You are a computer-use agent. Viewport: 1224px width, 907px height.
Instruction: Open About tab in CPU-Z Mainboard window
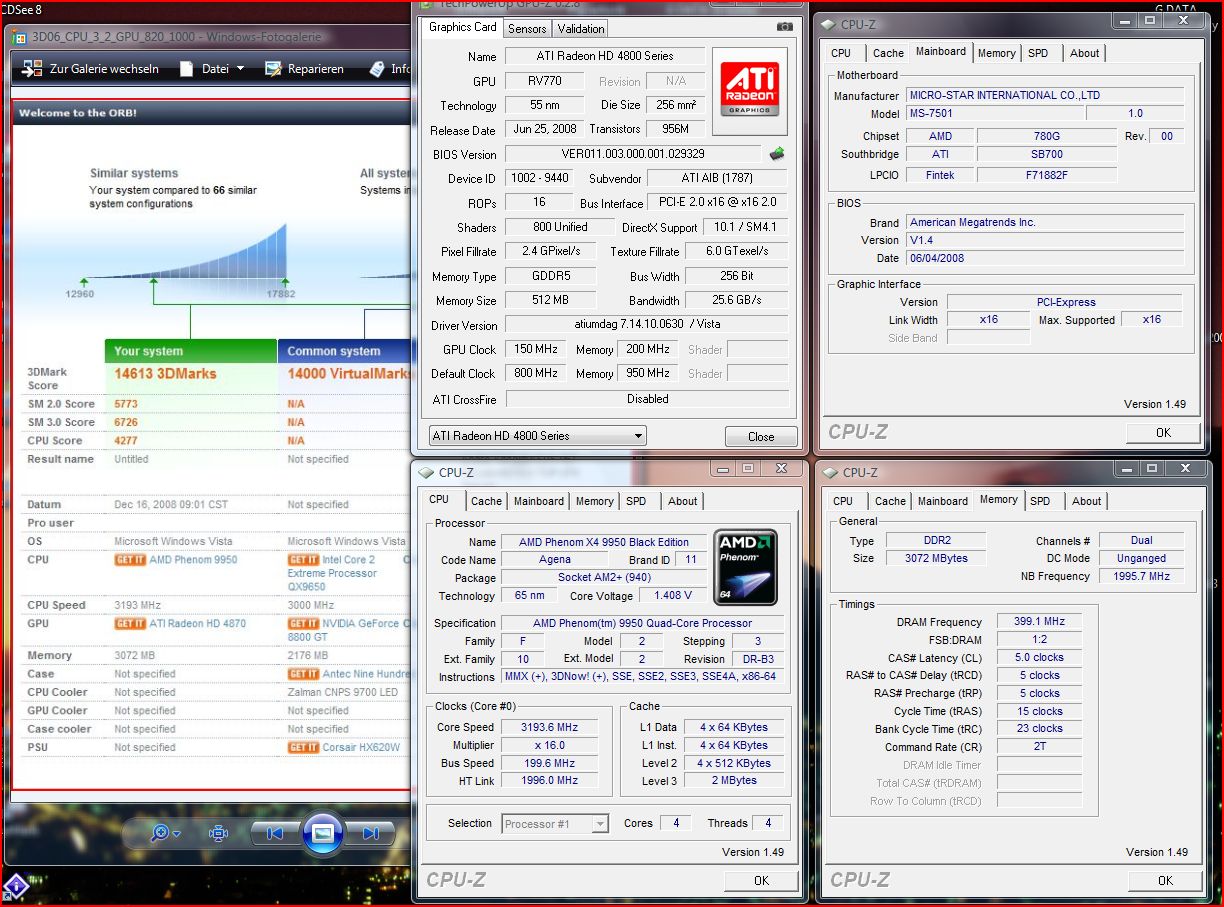pyautogui.click(x=1085, y=53)
